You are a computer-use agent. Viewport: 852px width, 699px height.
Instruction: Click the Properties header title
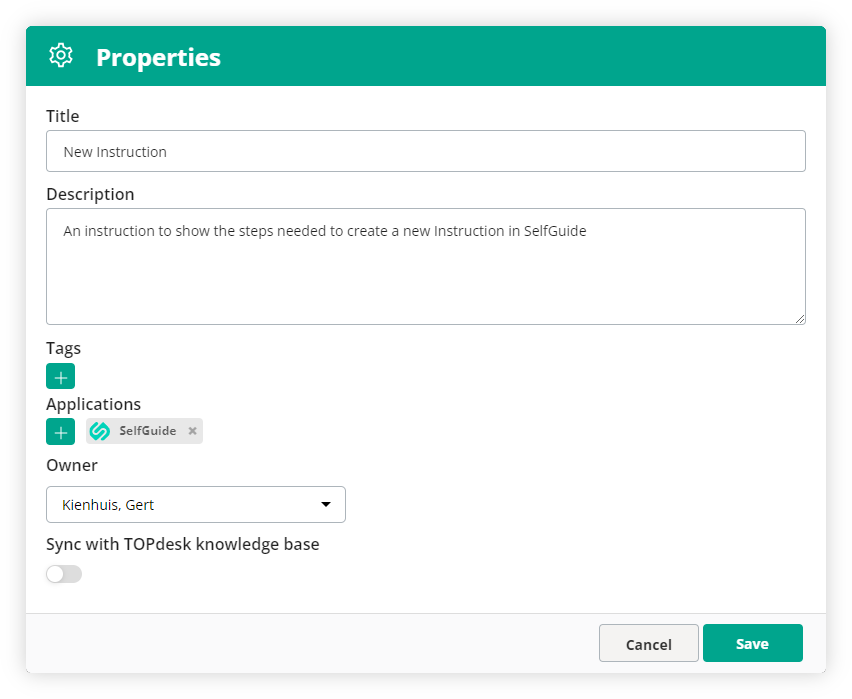click(x=158, y=57)
